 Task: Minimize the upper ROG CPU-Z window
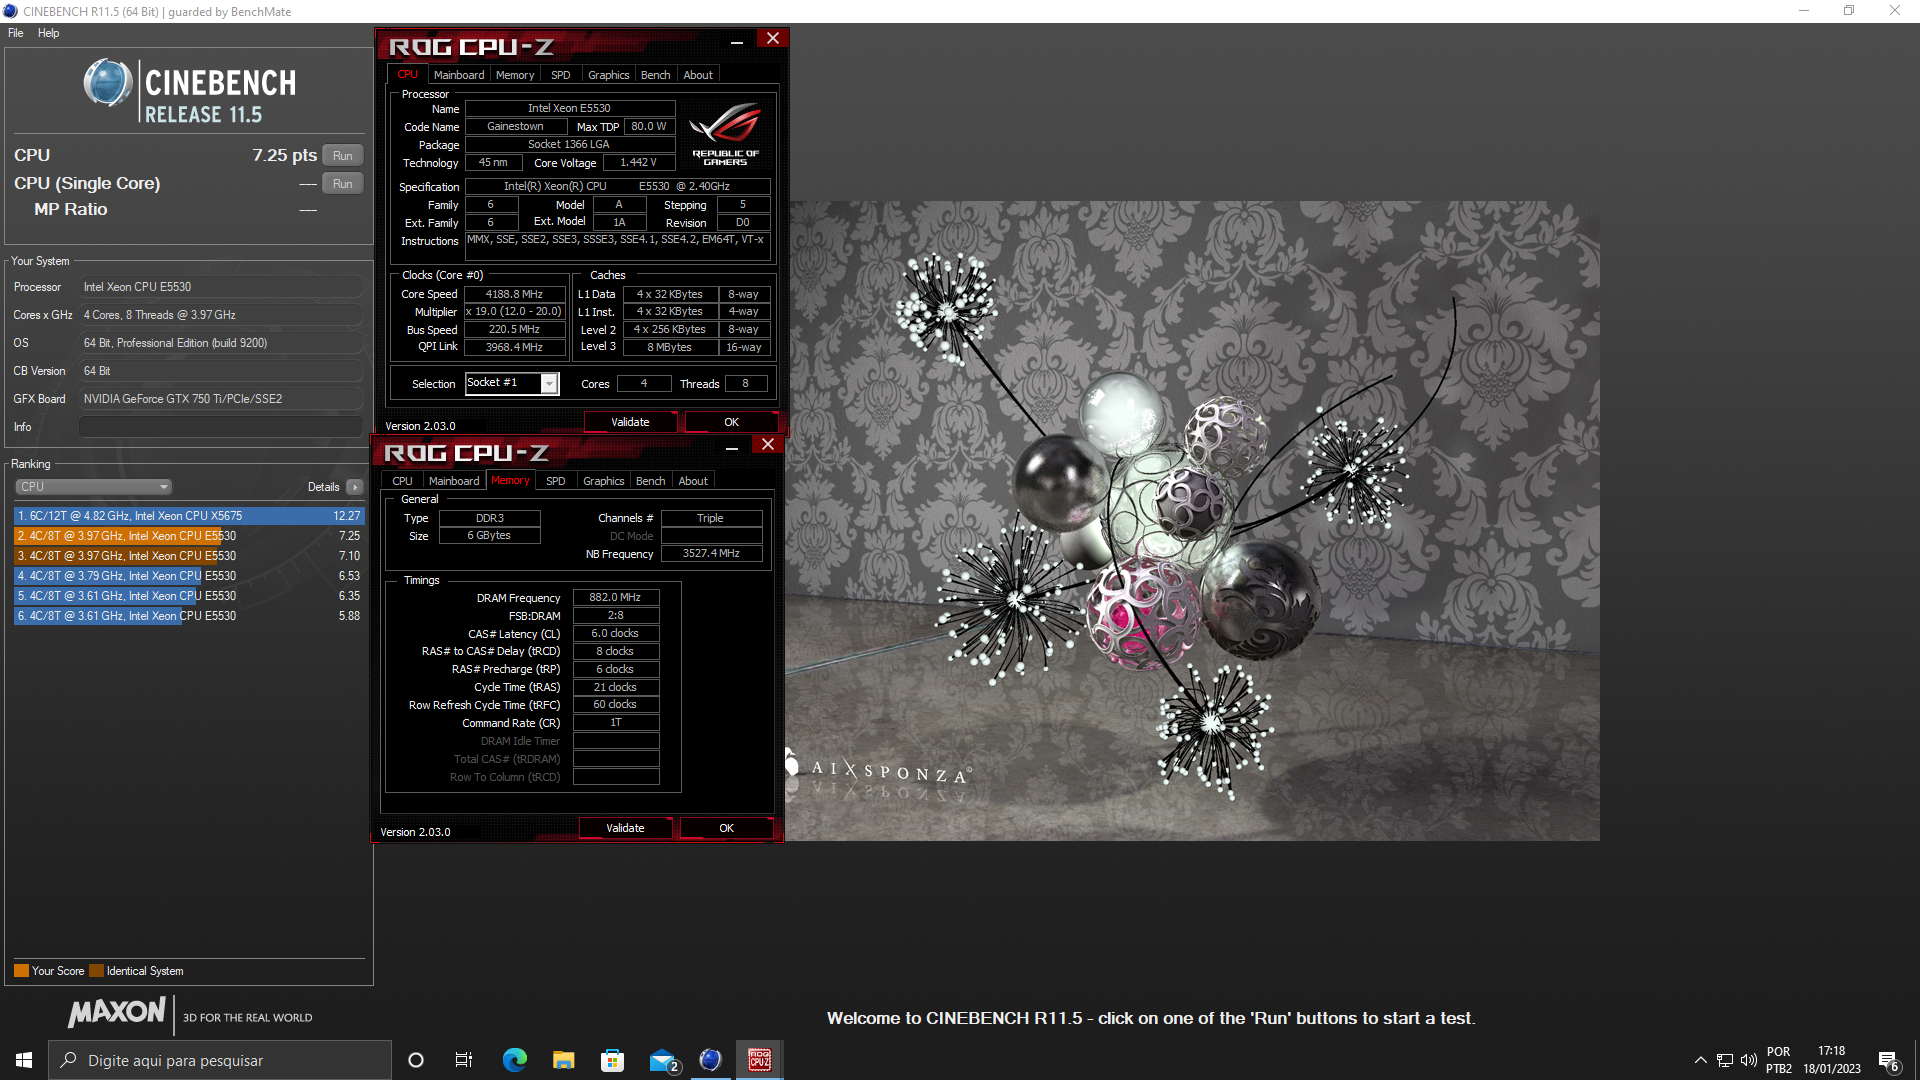(737, 43)
